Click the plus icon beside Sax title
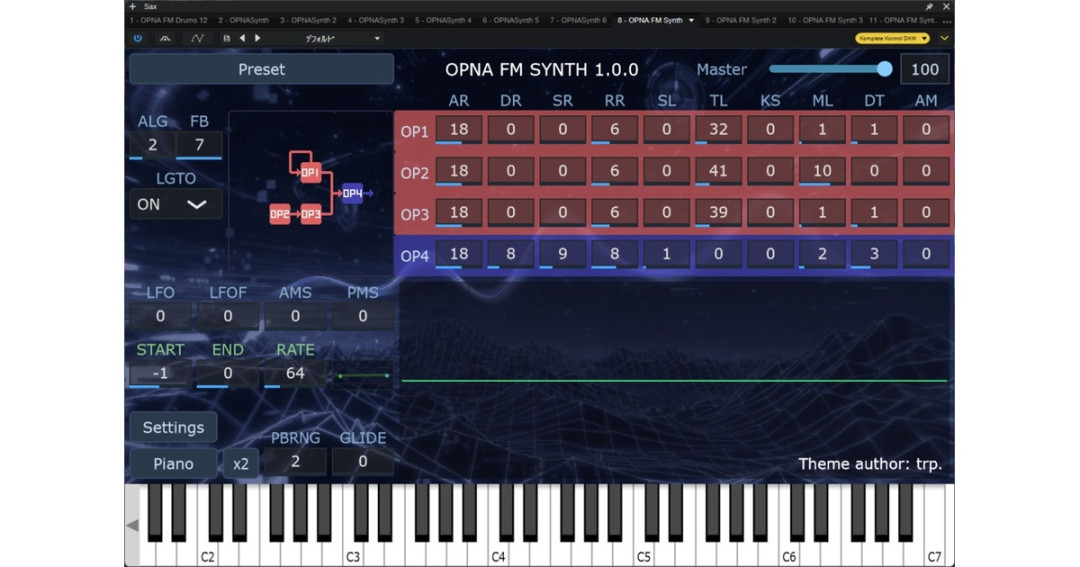This screenshot has height=567, width=1080. coord(132,6)
